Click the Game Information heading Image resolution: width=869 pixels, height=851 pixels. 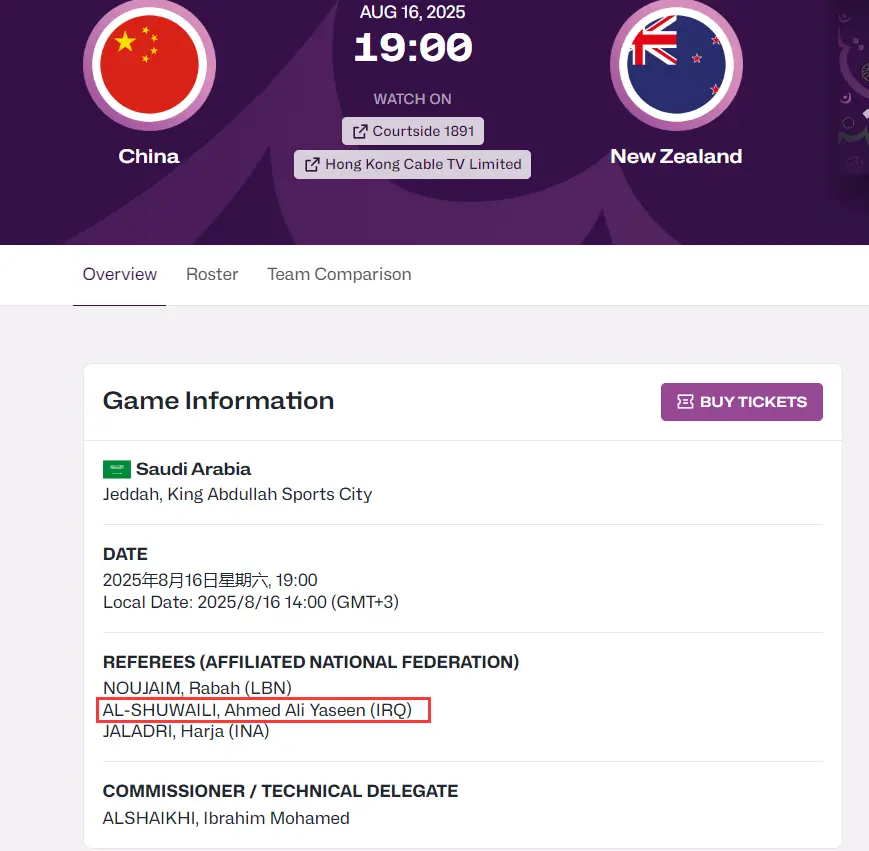[x=218, y=401]
